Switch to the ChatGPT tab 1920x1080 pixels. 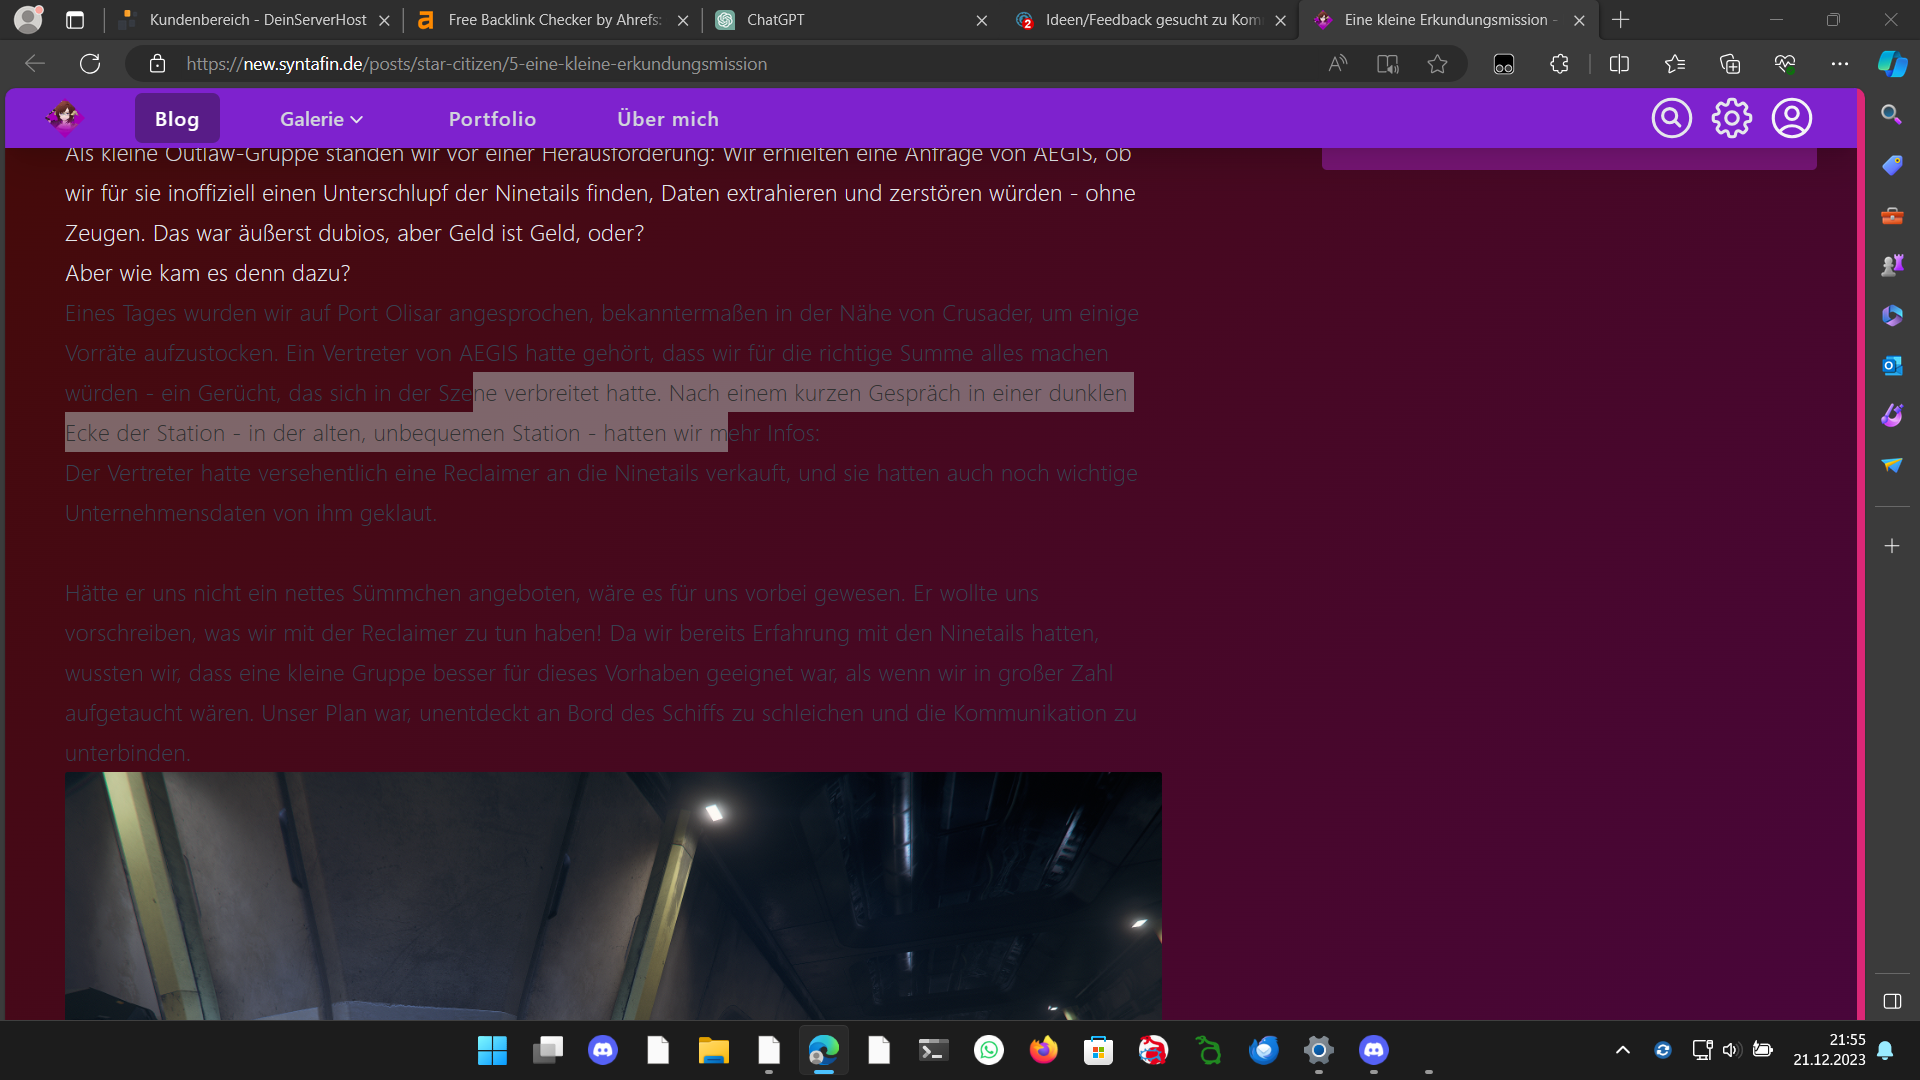click(x=775, y=20)
